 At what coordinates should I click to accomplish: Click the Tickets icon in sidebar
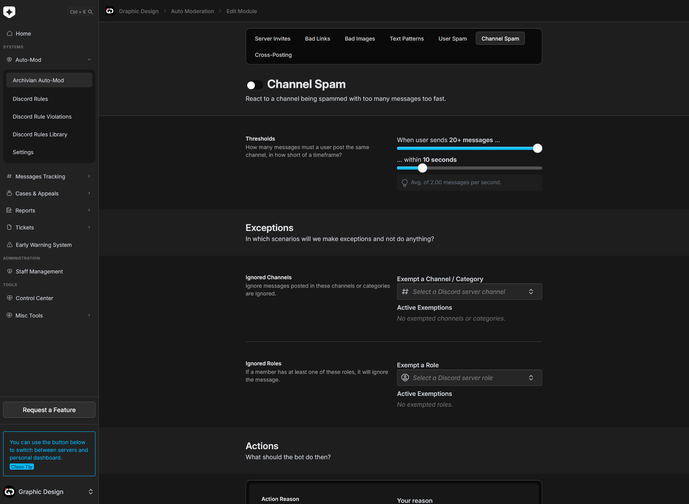[x=9, y=227]
